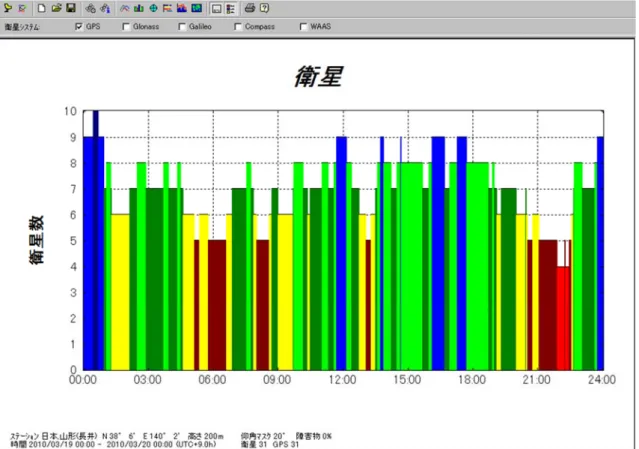Click the dark blue 10-satellite bar
This screenshot has height=449, width=639.
pyautogui.click(x=96, y=240)
